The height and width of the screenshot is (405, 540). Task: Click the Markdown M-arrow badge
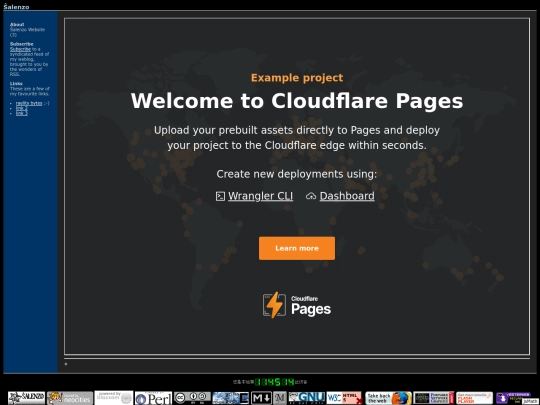(261, 398)
